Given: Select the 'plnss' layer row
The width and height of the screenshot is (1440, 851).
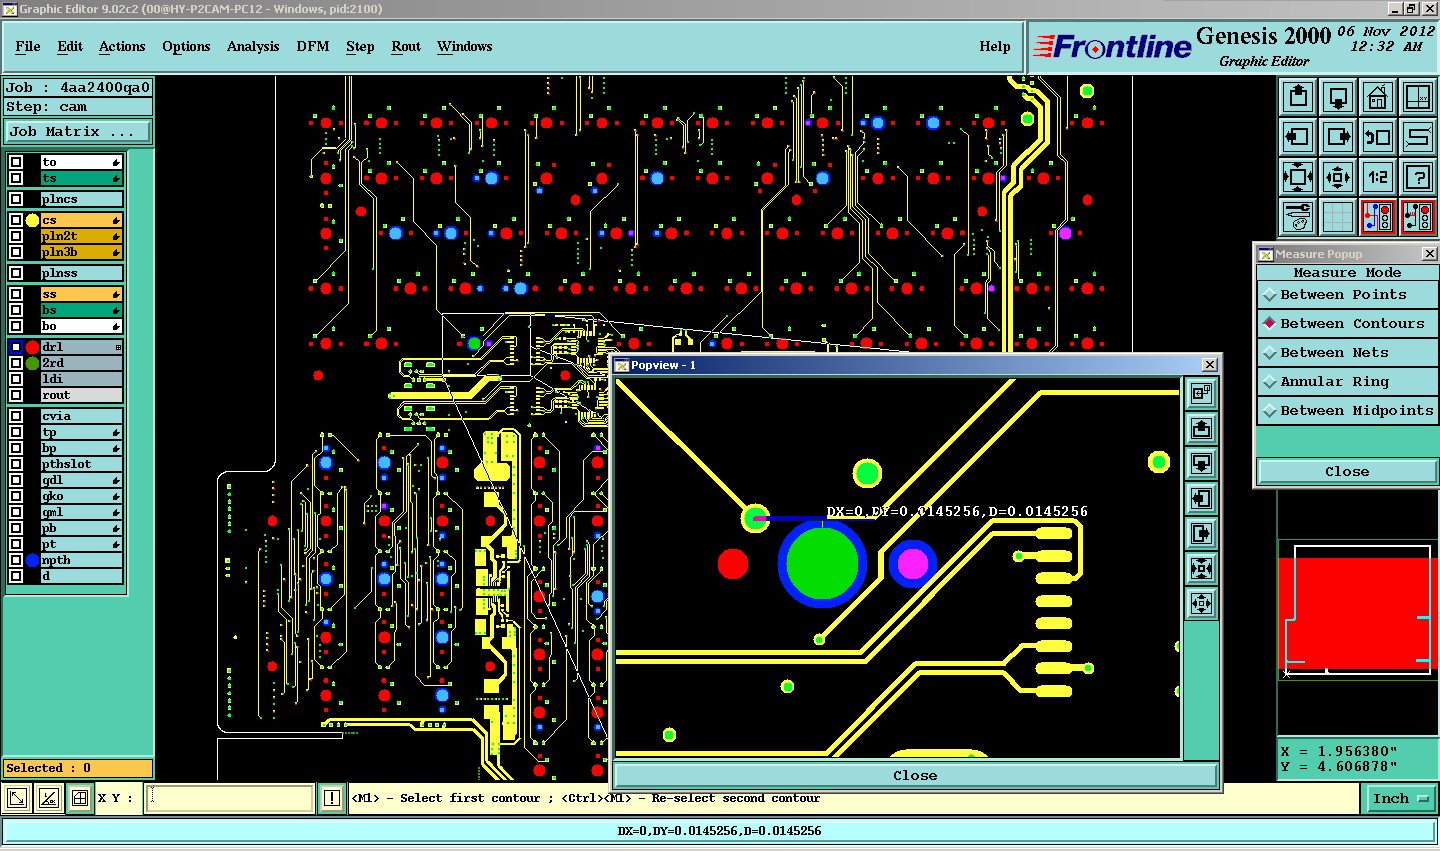Looking at the screenshot, I should 81,273.
